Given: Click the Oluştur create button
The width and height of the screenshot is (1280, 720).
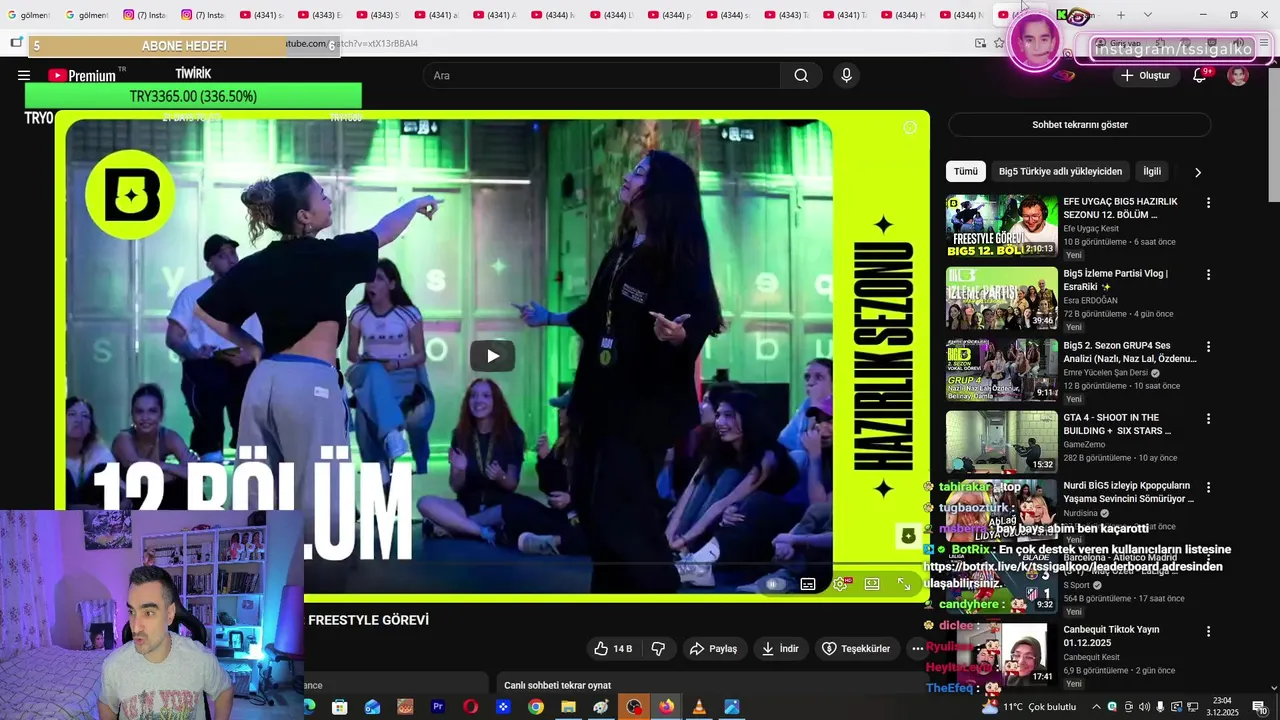Looking at the screenshot, I should (x=1145, y=75).
